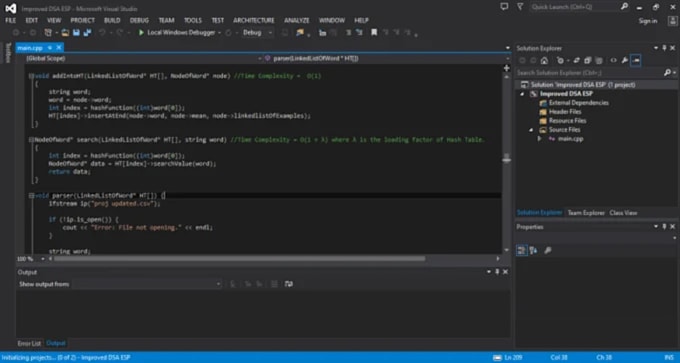Screen dimensions: 680x363
Task: Open the BUILD menu
Action: (x=112, y=20)
